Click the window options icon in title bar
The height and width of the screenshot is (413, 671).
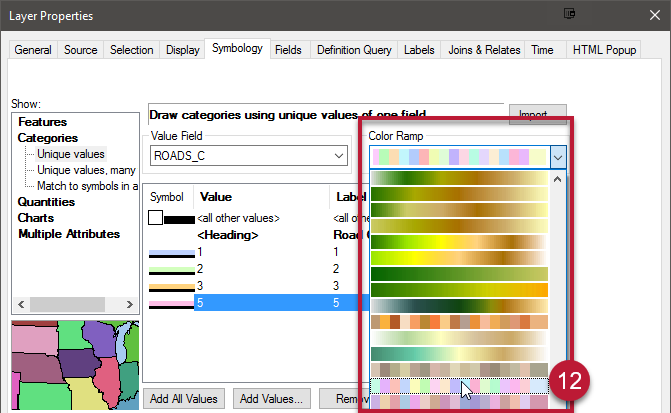pos(569,14)
